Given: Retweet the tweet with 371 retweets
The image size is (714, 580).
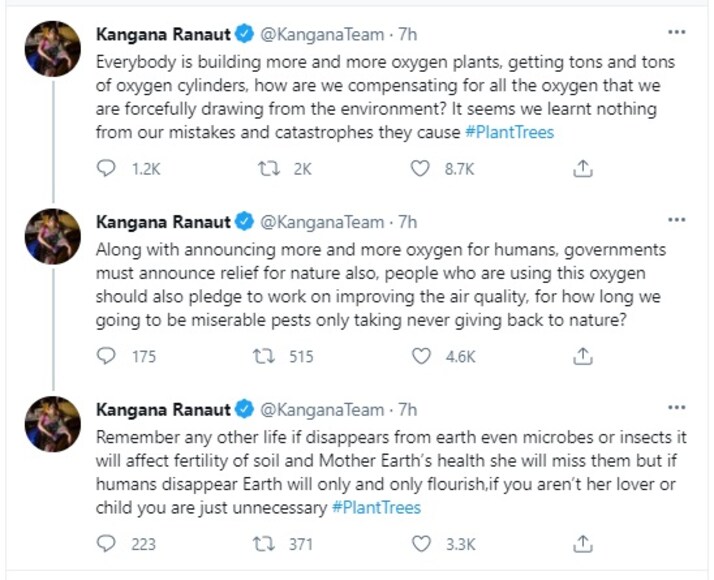Looking at the screenshot, I should [x=268, y=544].
